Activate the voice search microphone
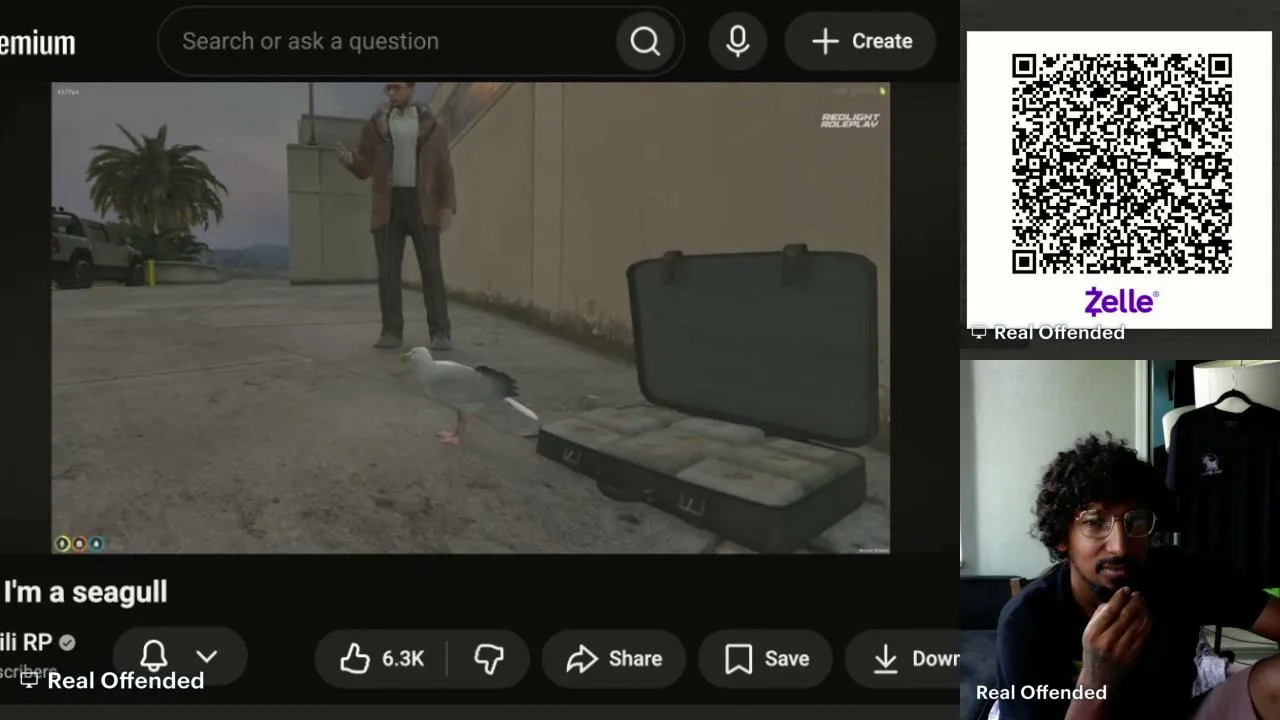 click(738, 41)
